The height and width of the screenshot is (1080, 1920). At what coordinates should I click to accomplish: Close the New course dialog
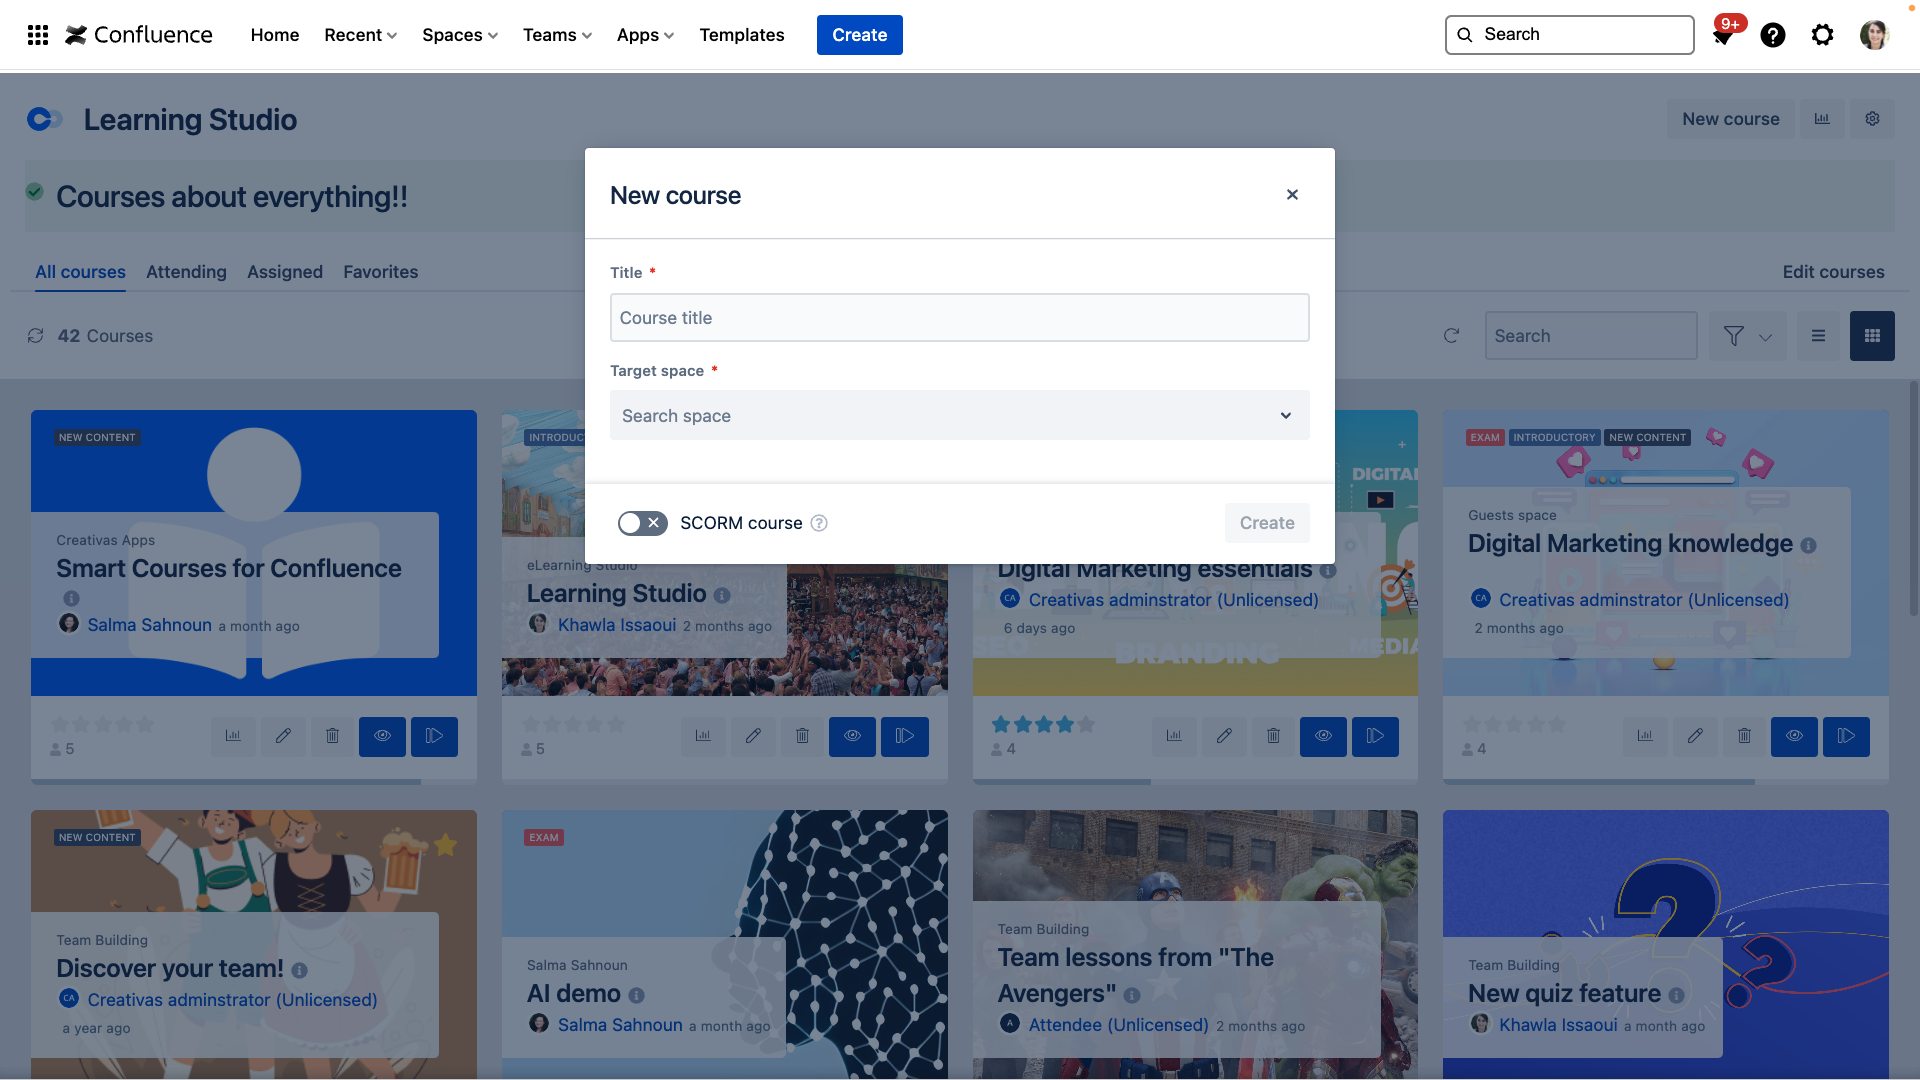(x=1292, y=194)
